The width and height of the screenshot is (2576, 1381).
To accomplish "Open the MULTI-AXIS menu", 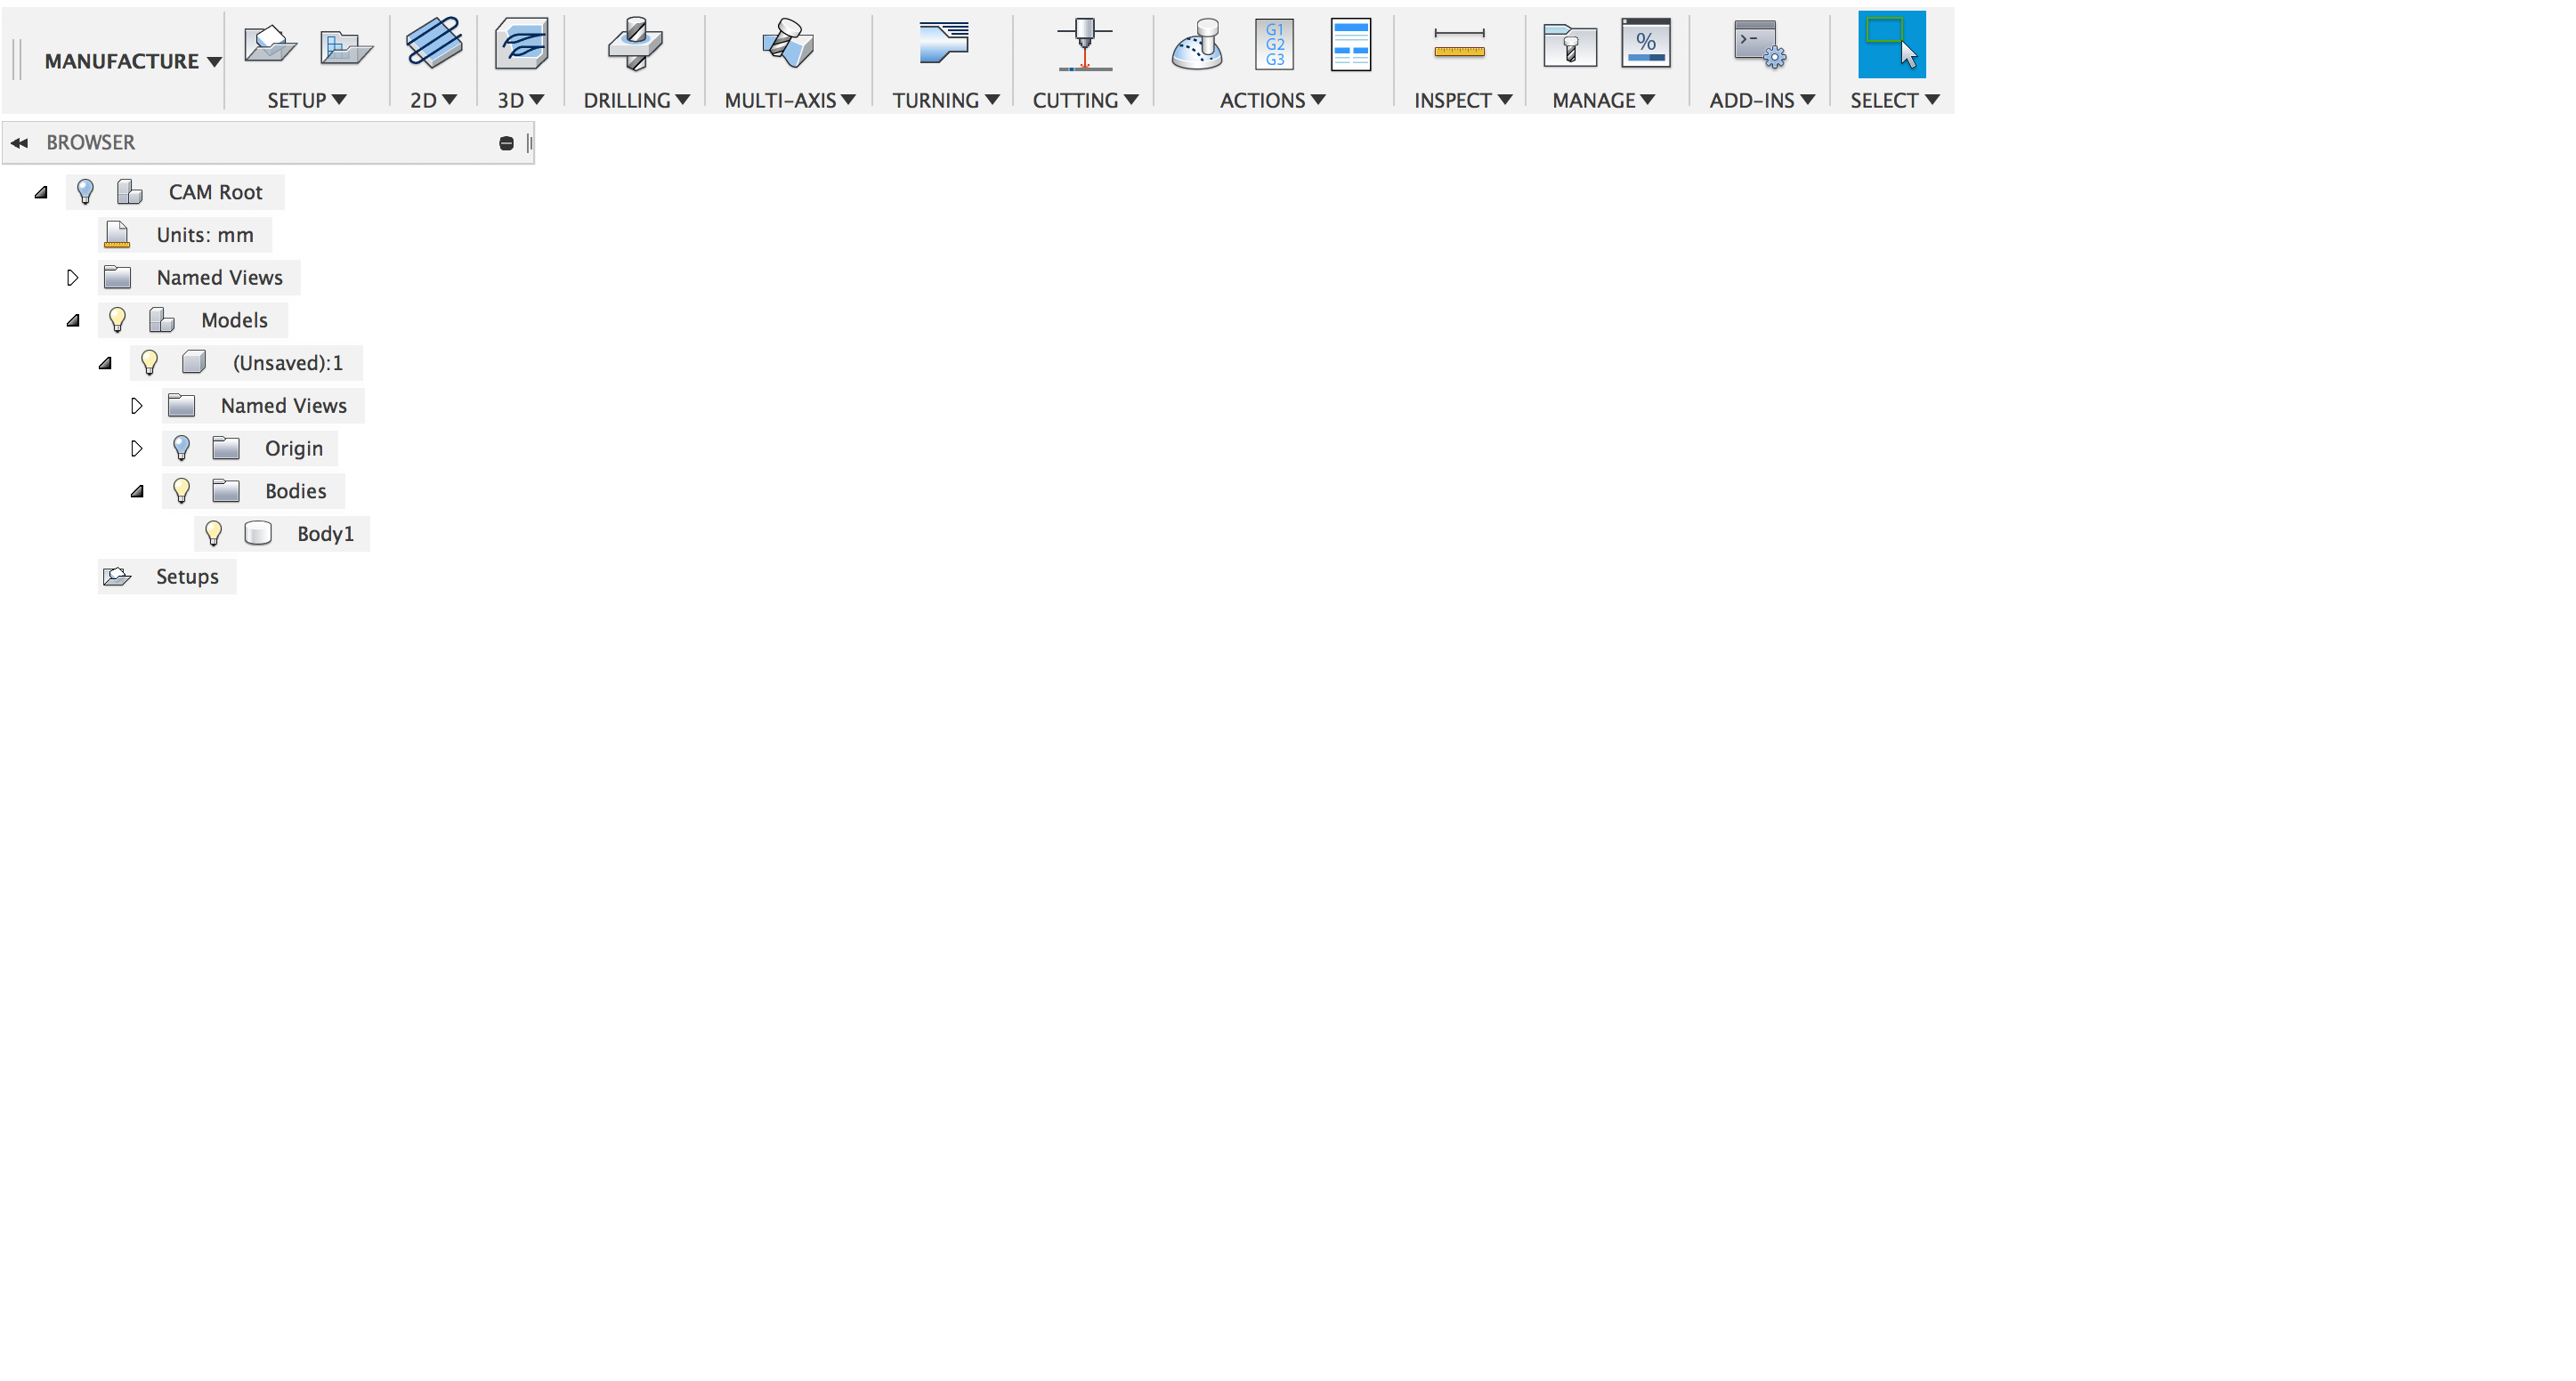I will point(789,100).
